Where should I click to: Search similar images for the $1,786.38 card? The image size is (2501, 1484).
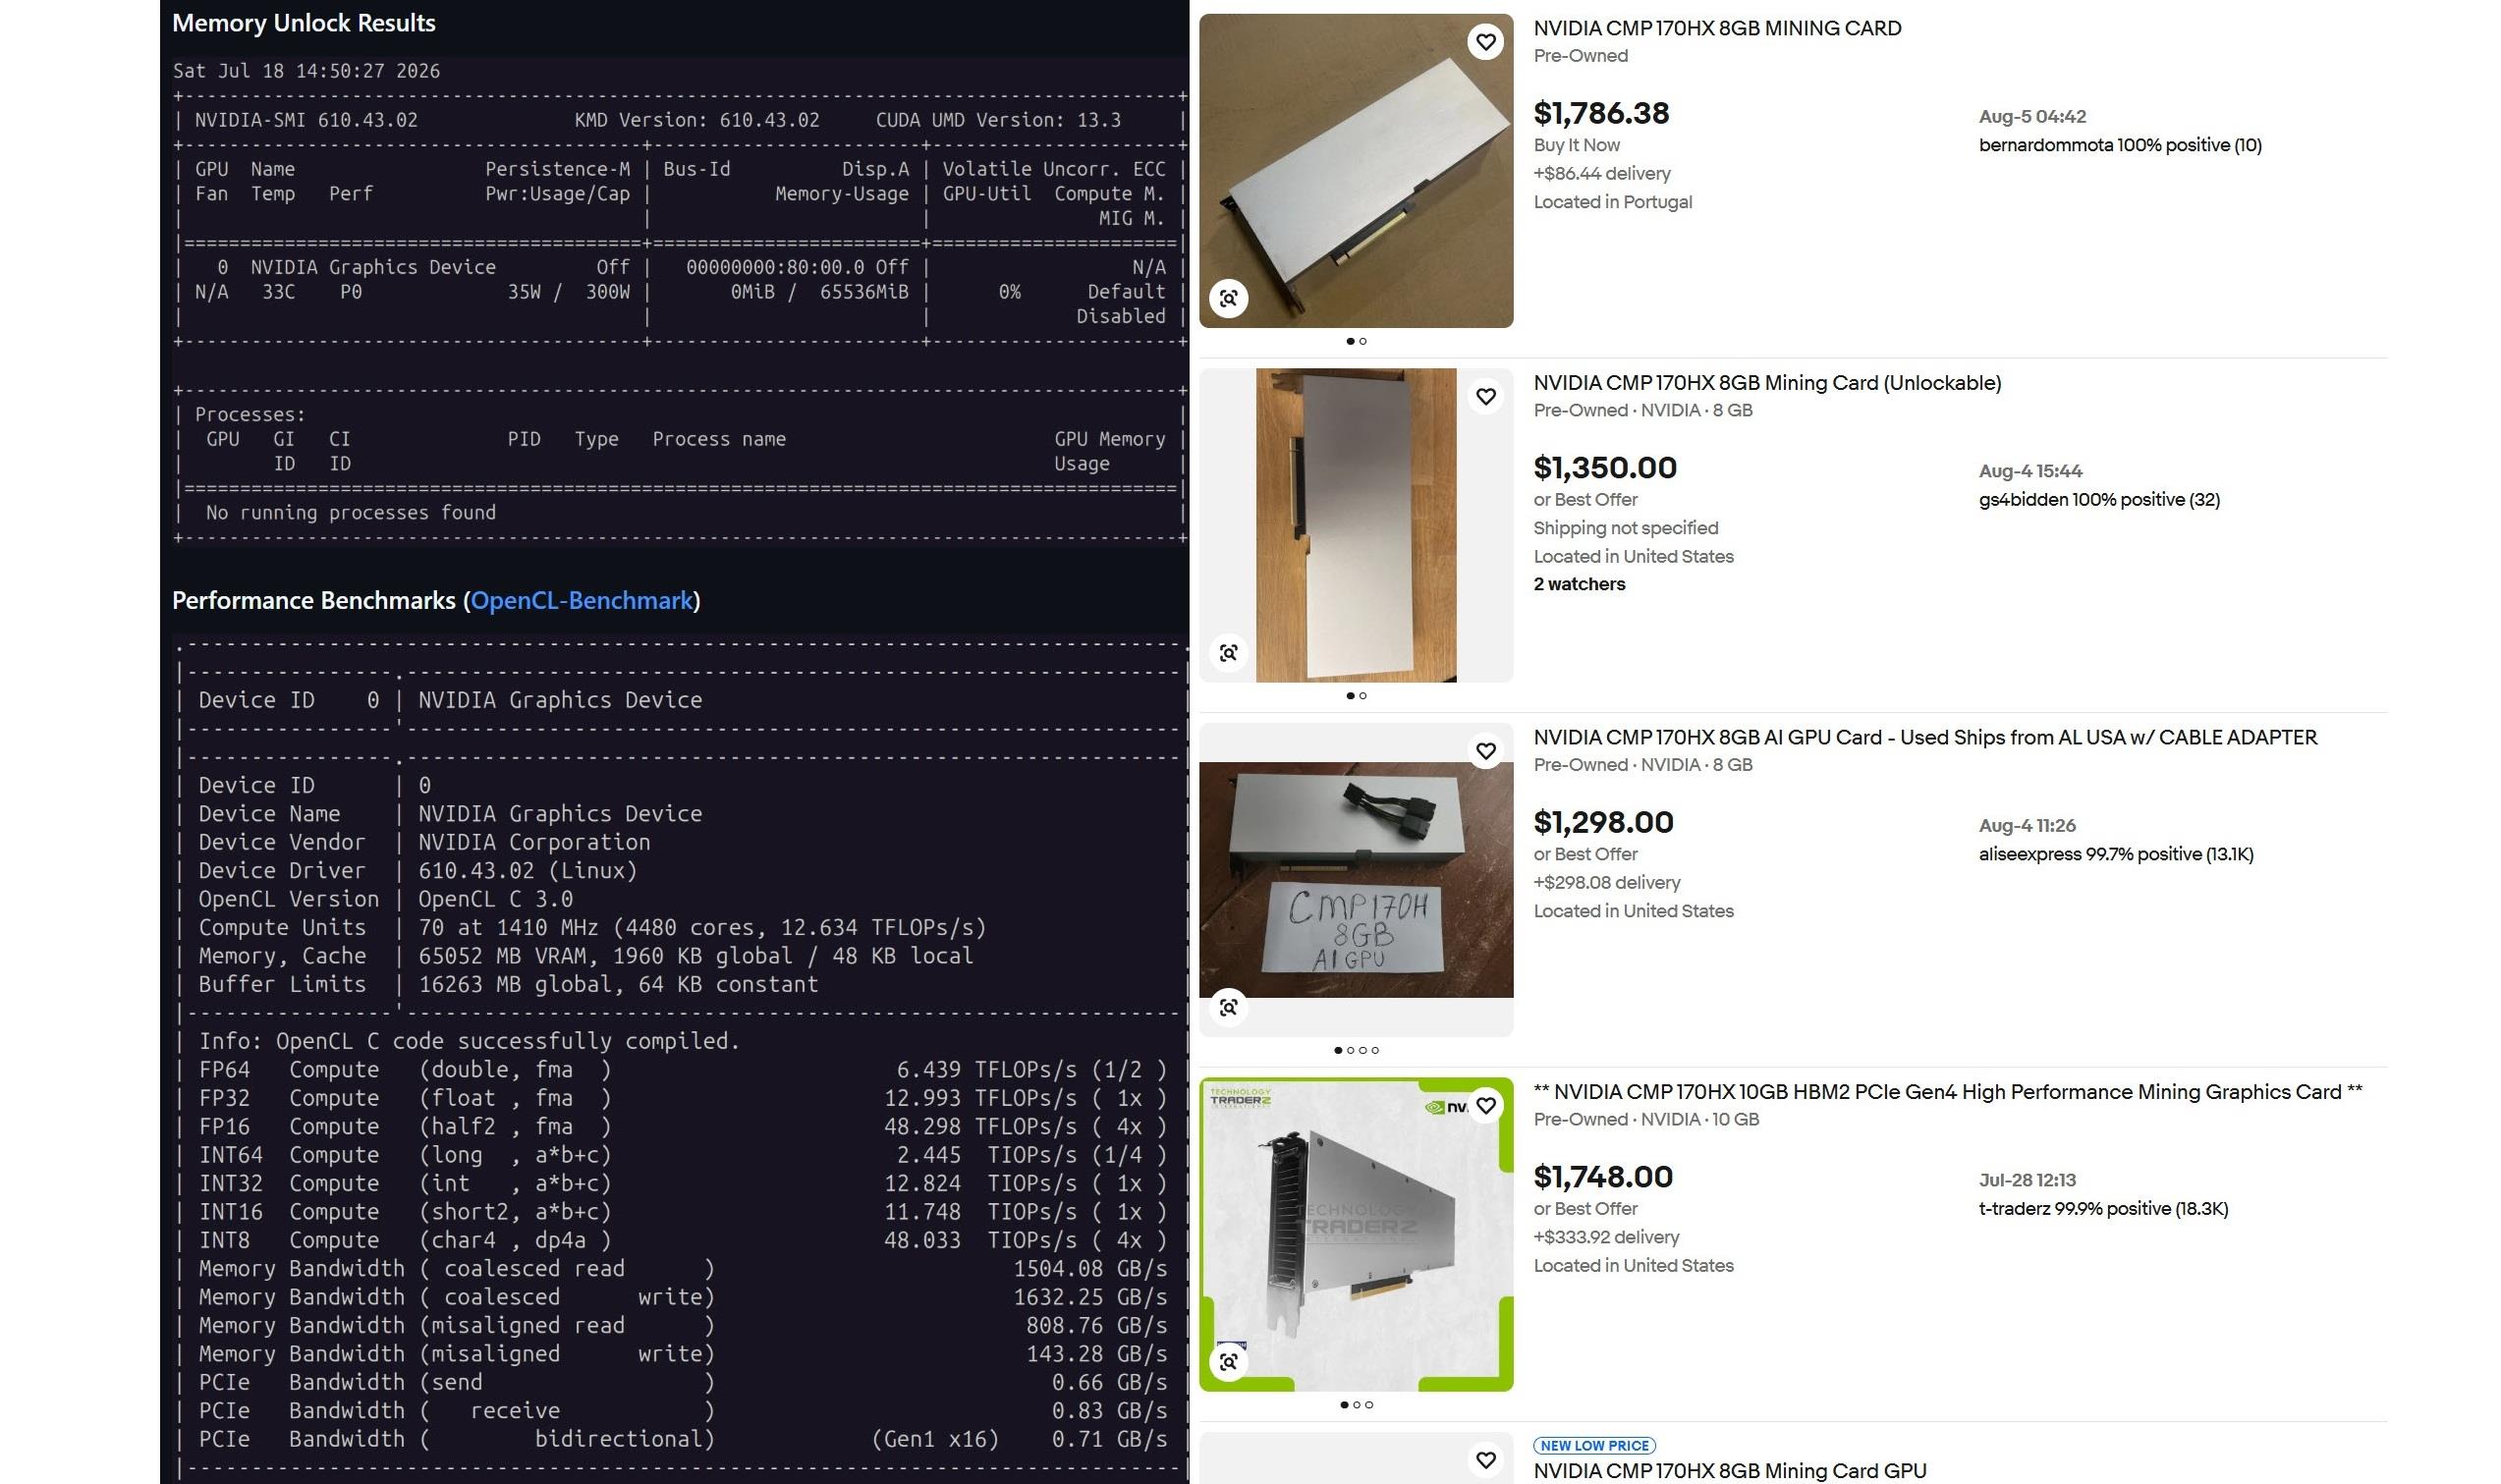[x=1229, y=298]
